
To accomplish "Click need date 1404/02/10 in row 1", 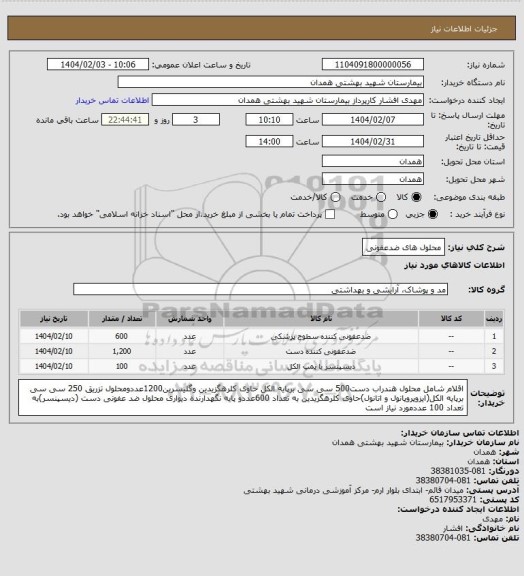I will tap(54, 336).
